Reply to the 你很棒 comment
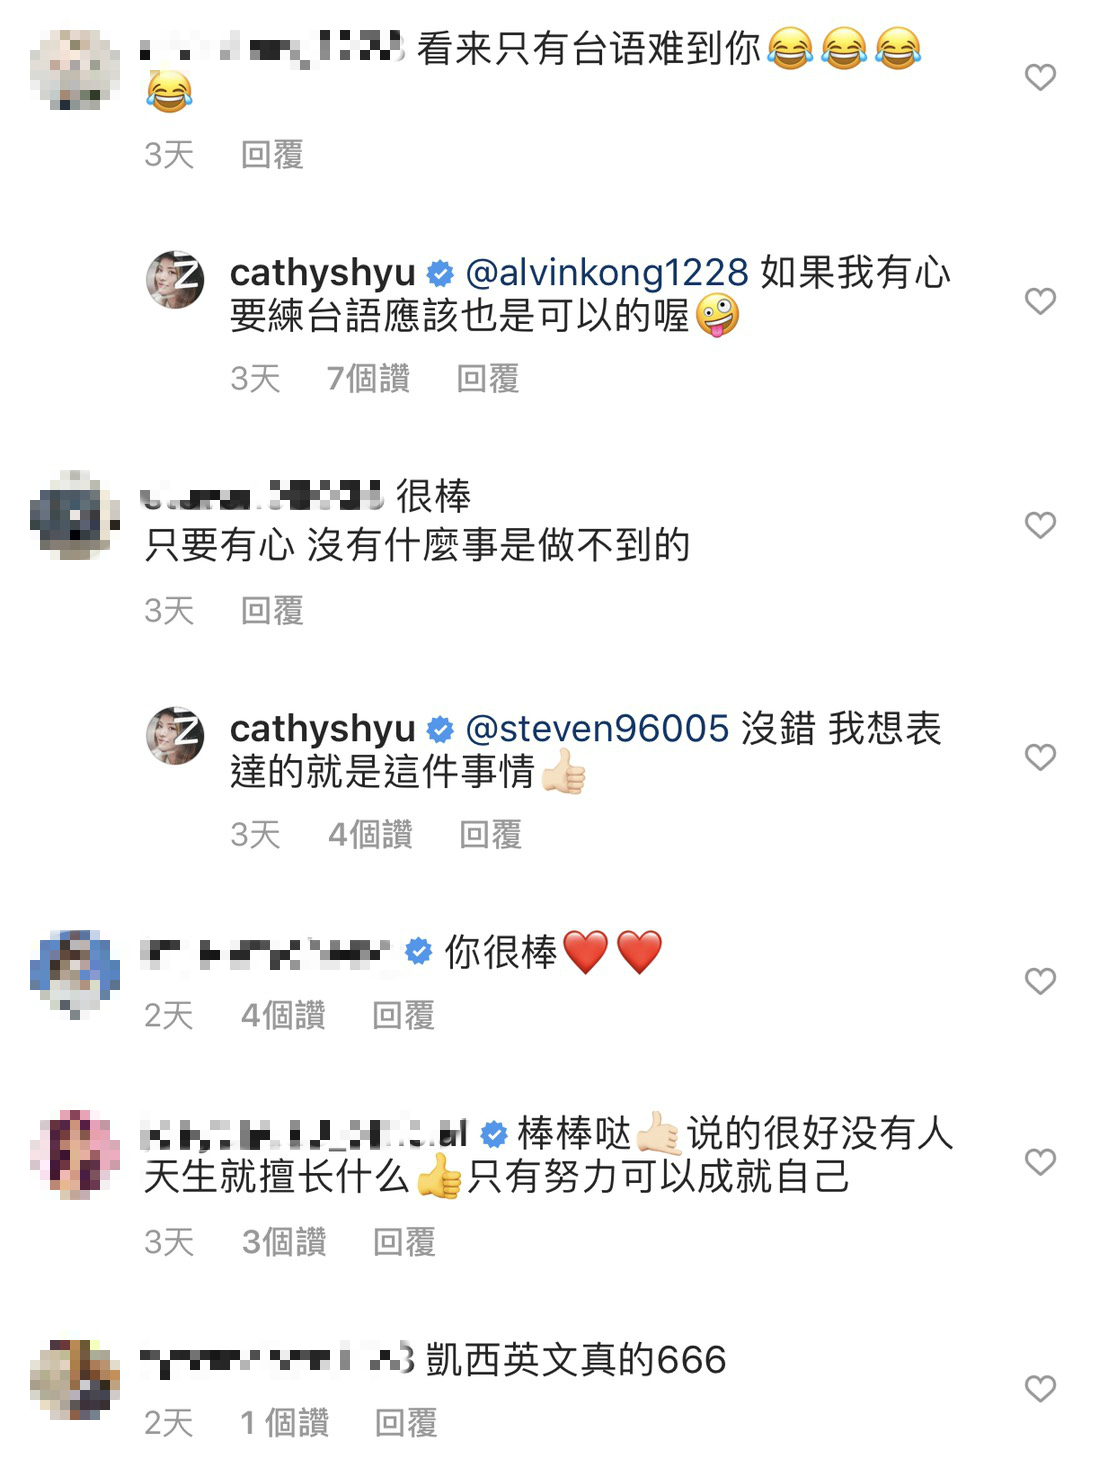Screen dimensions: 1116x1468 tap(404, 1015)
